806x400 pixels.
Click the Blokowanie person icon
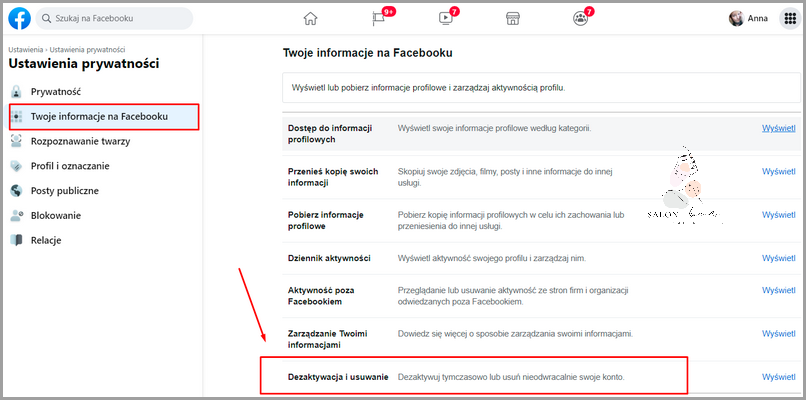16,215
